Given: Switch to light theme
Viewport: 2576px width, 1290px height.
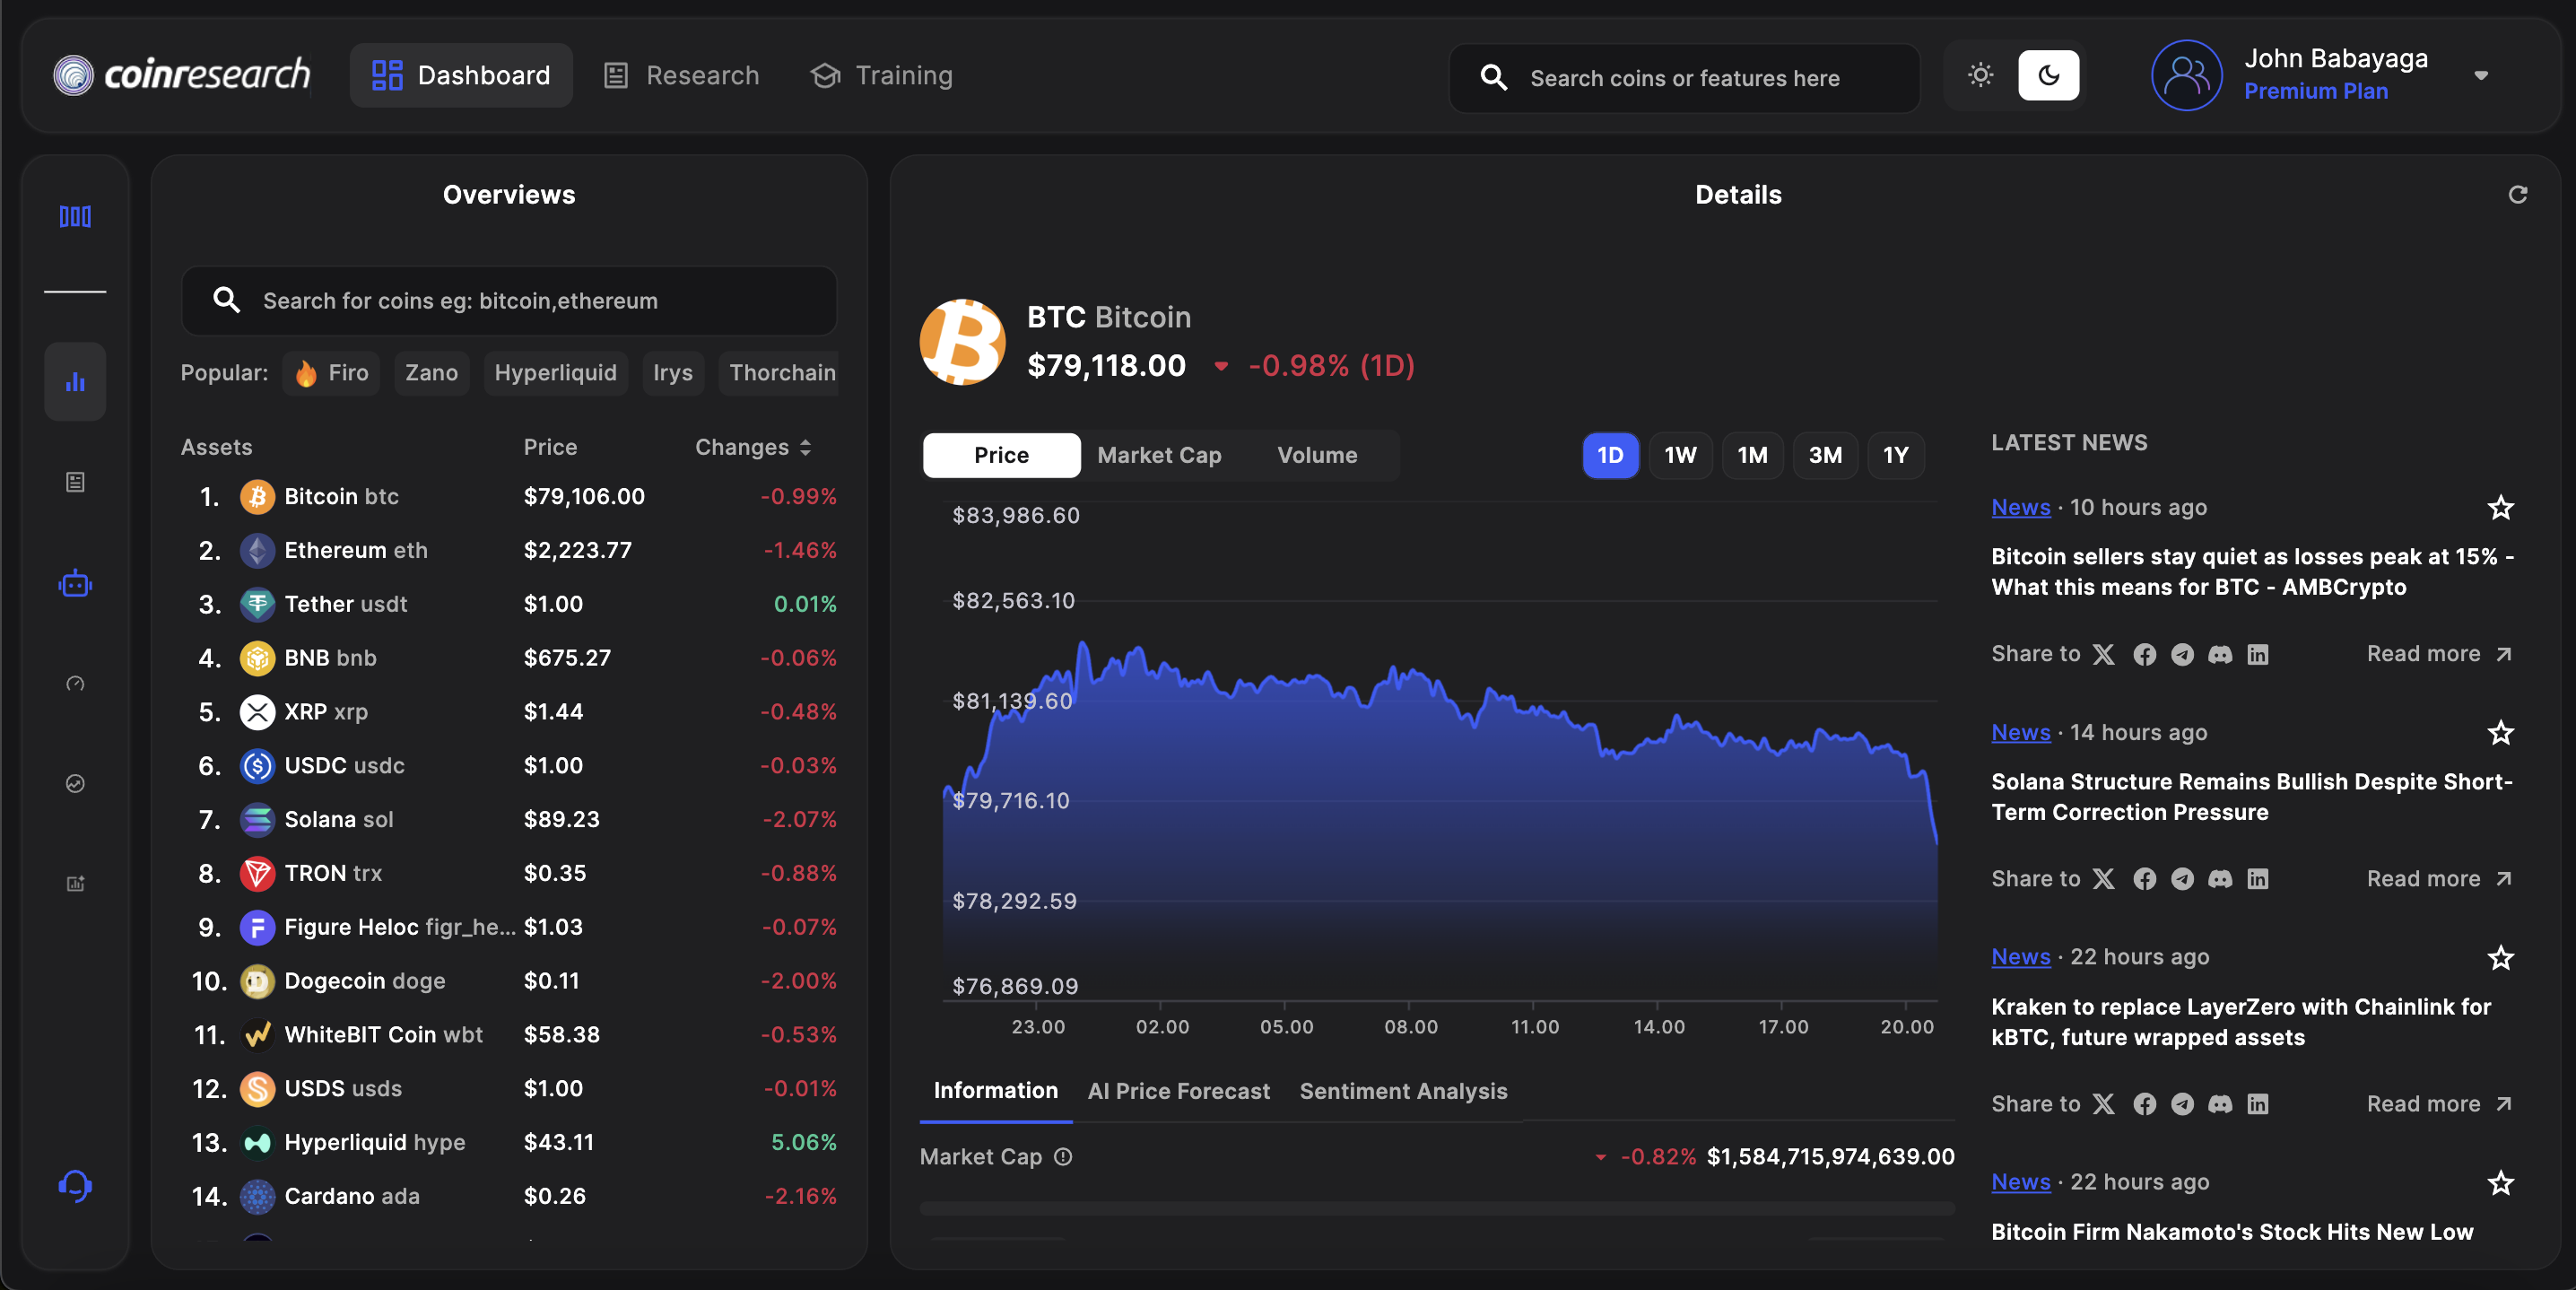Looking at the screenshot, I should pos(1980,75).
